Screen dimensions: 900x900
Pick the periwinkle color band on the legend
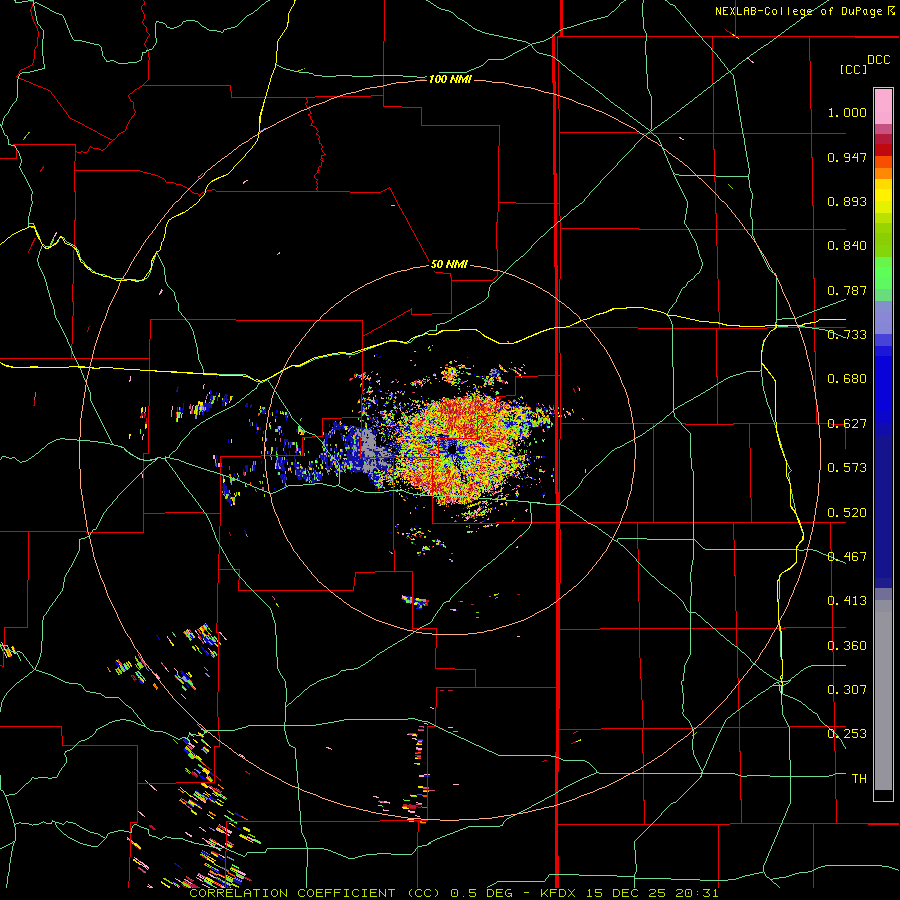click(x=883, y=317)
